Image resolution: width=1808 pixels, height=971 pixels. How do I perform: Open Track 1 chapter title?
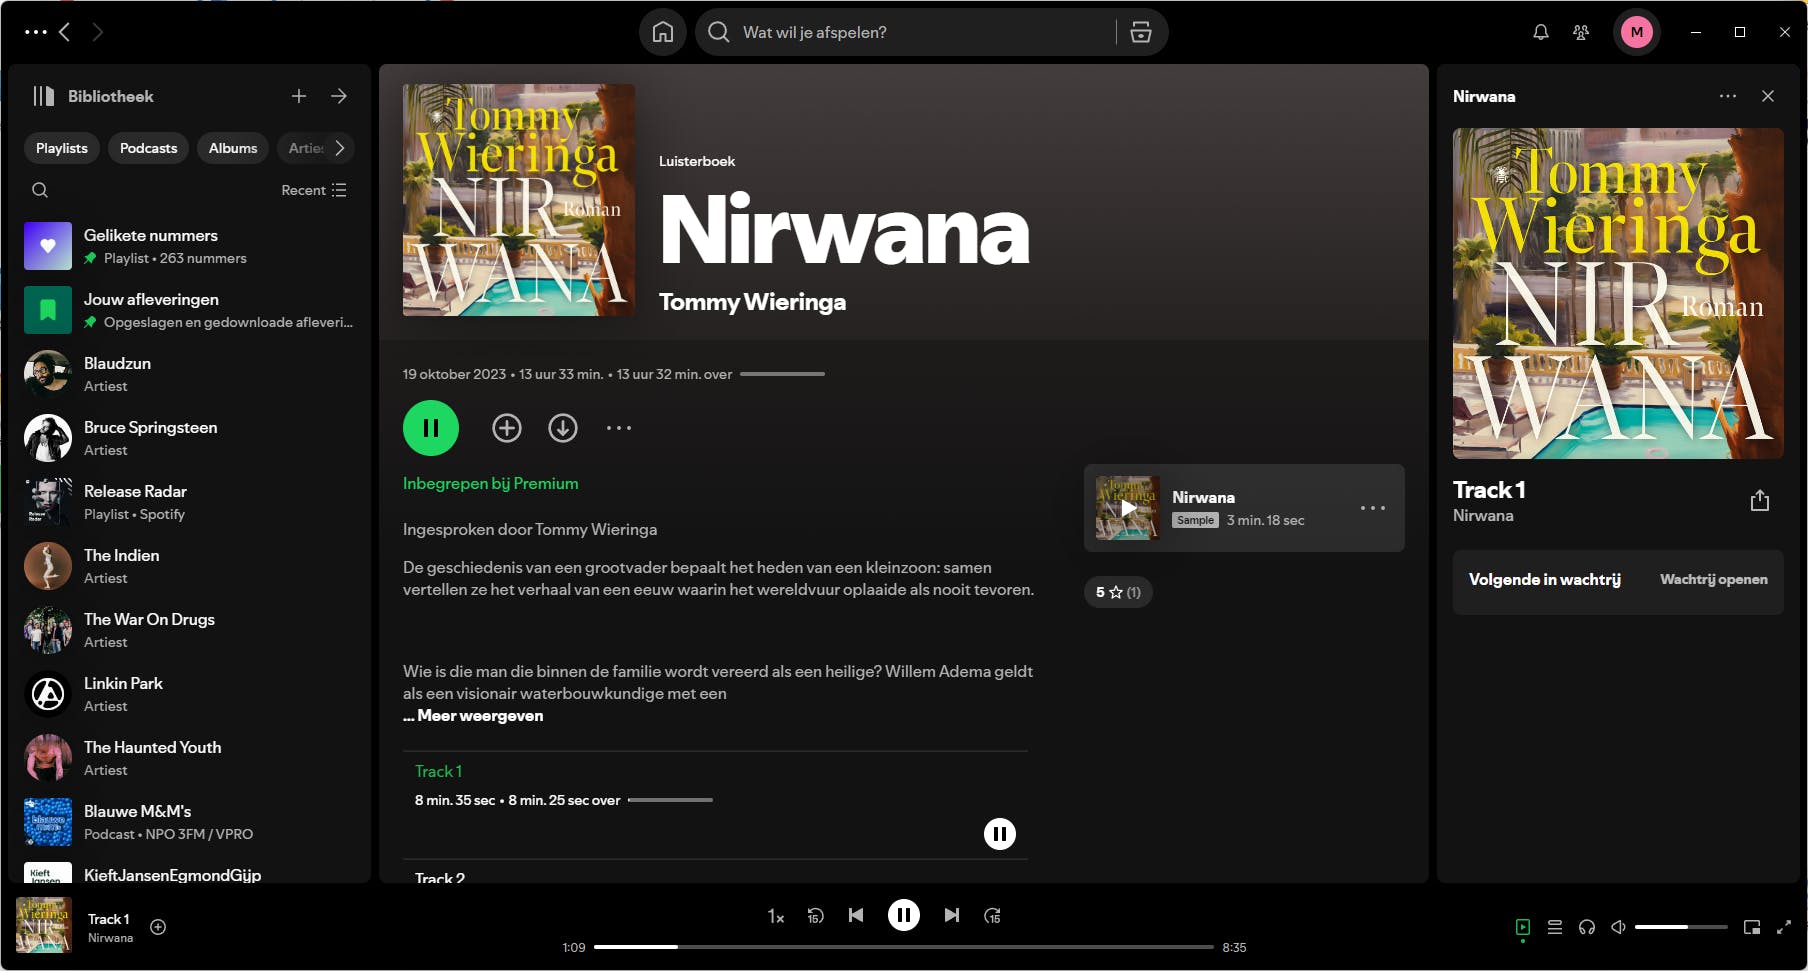tap(438, 771)
